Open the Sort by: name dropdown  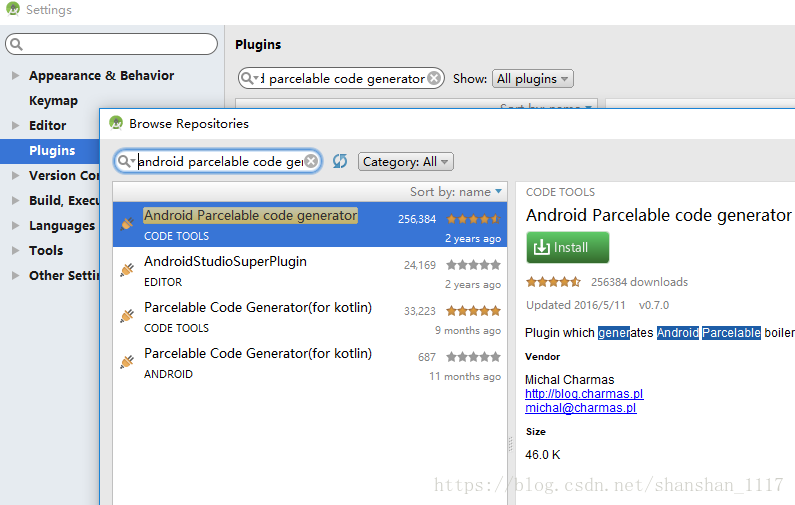point(456,192)
